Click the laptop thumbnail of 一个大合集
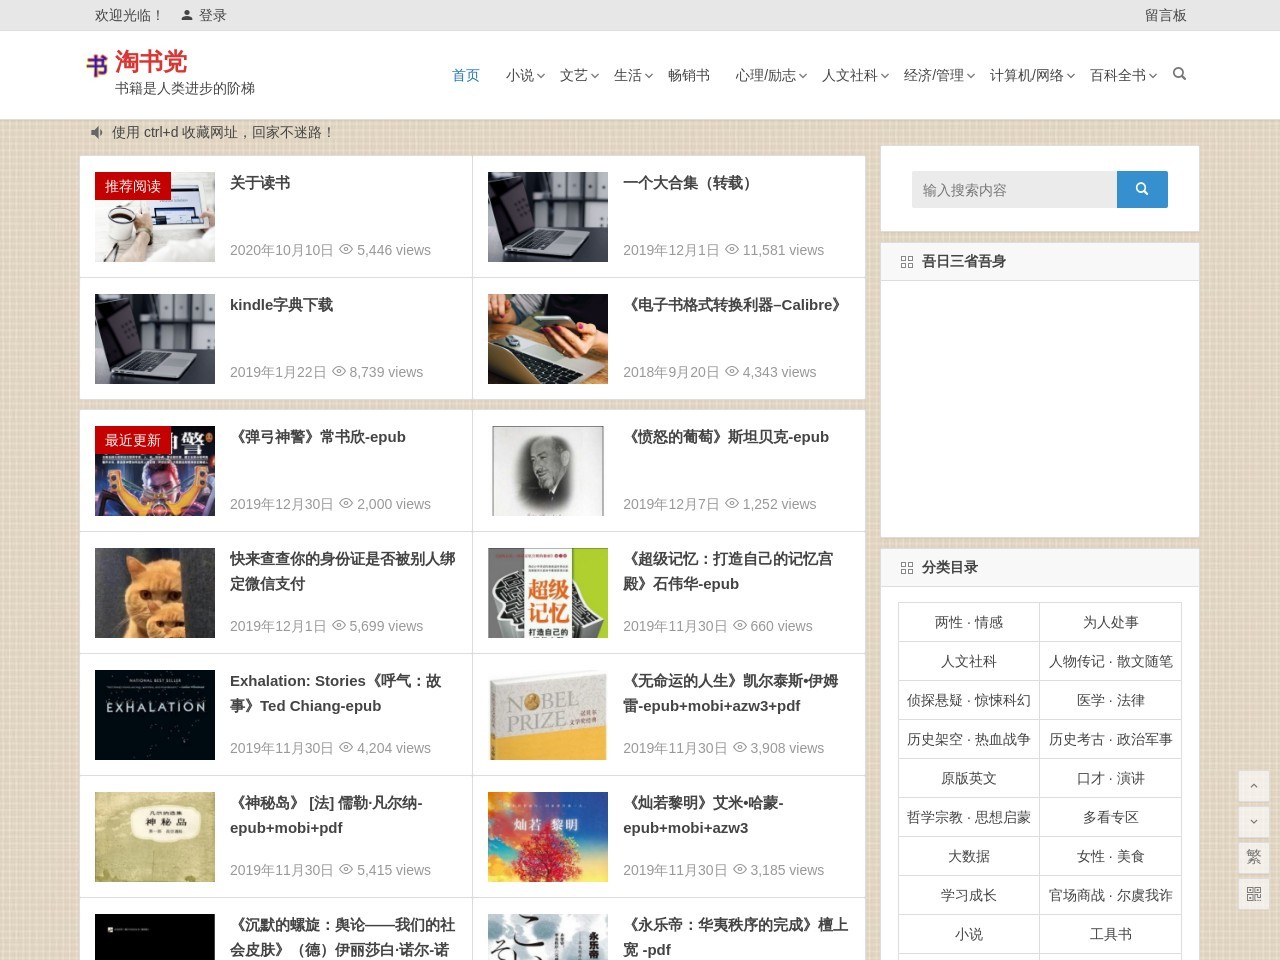Image resolution: width=1280 pixels, height=960 pixels. [548, 217]
